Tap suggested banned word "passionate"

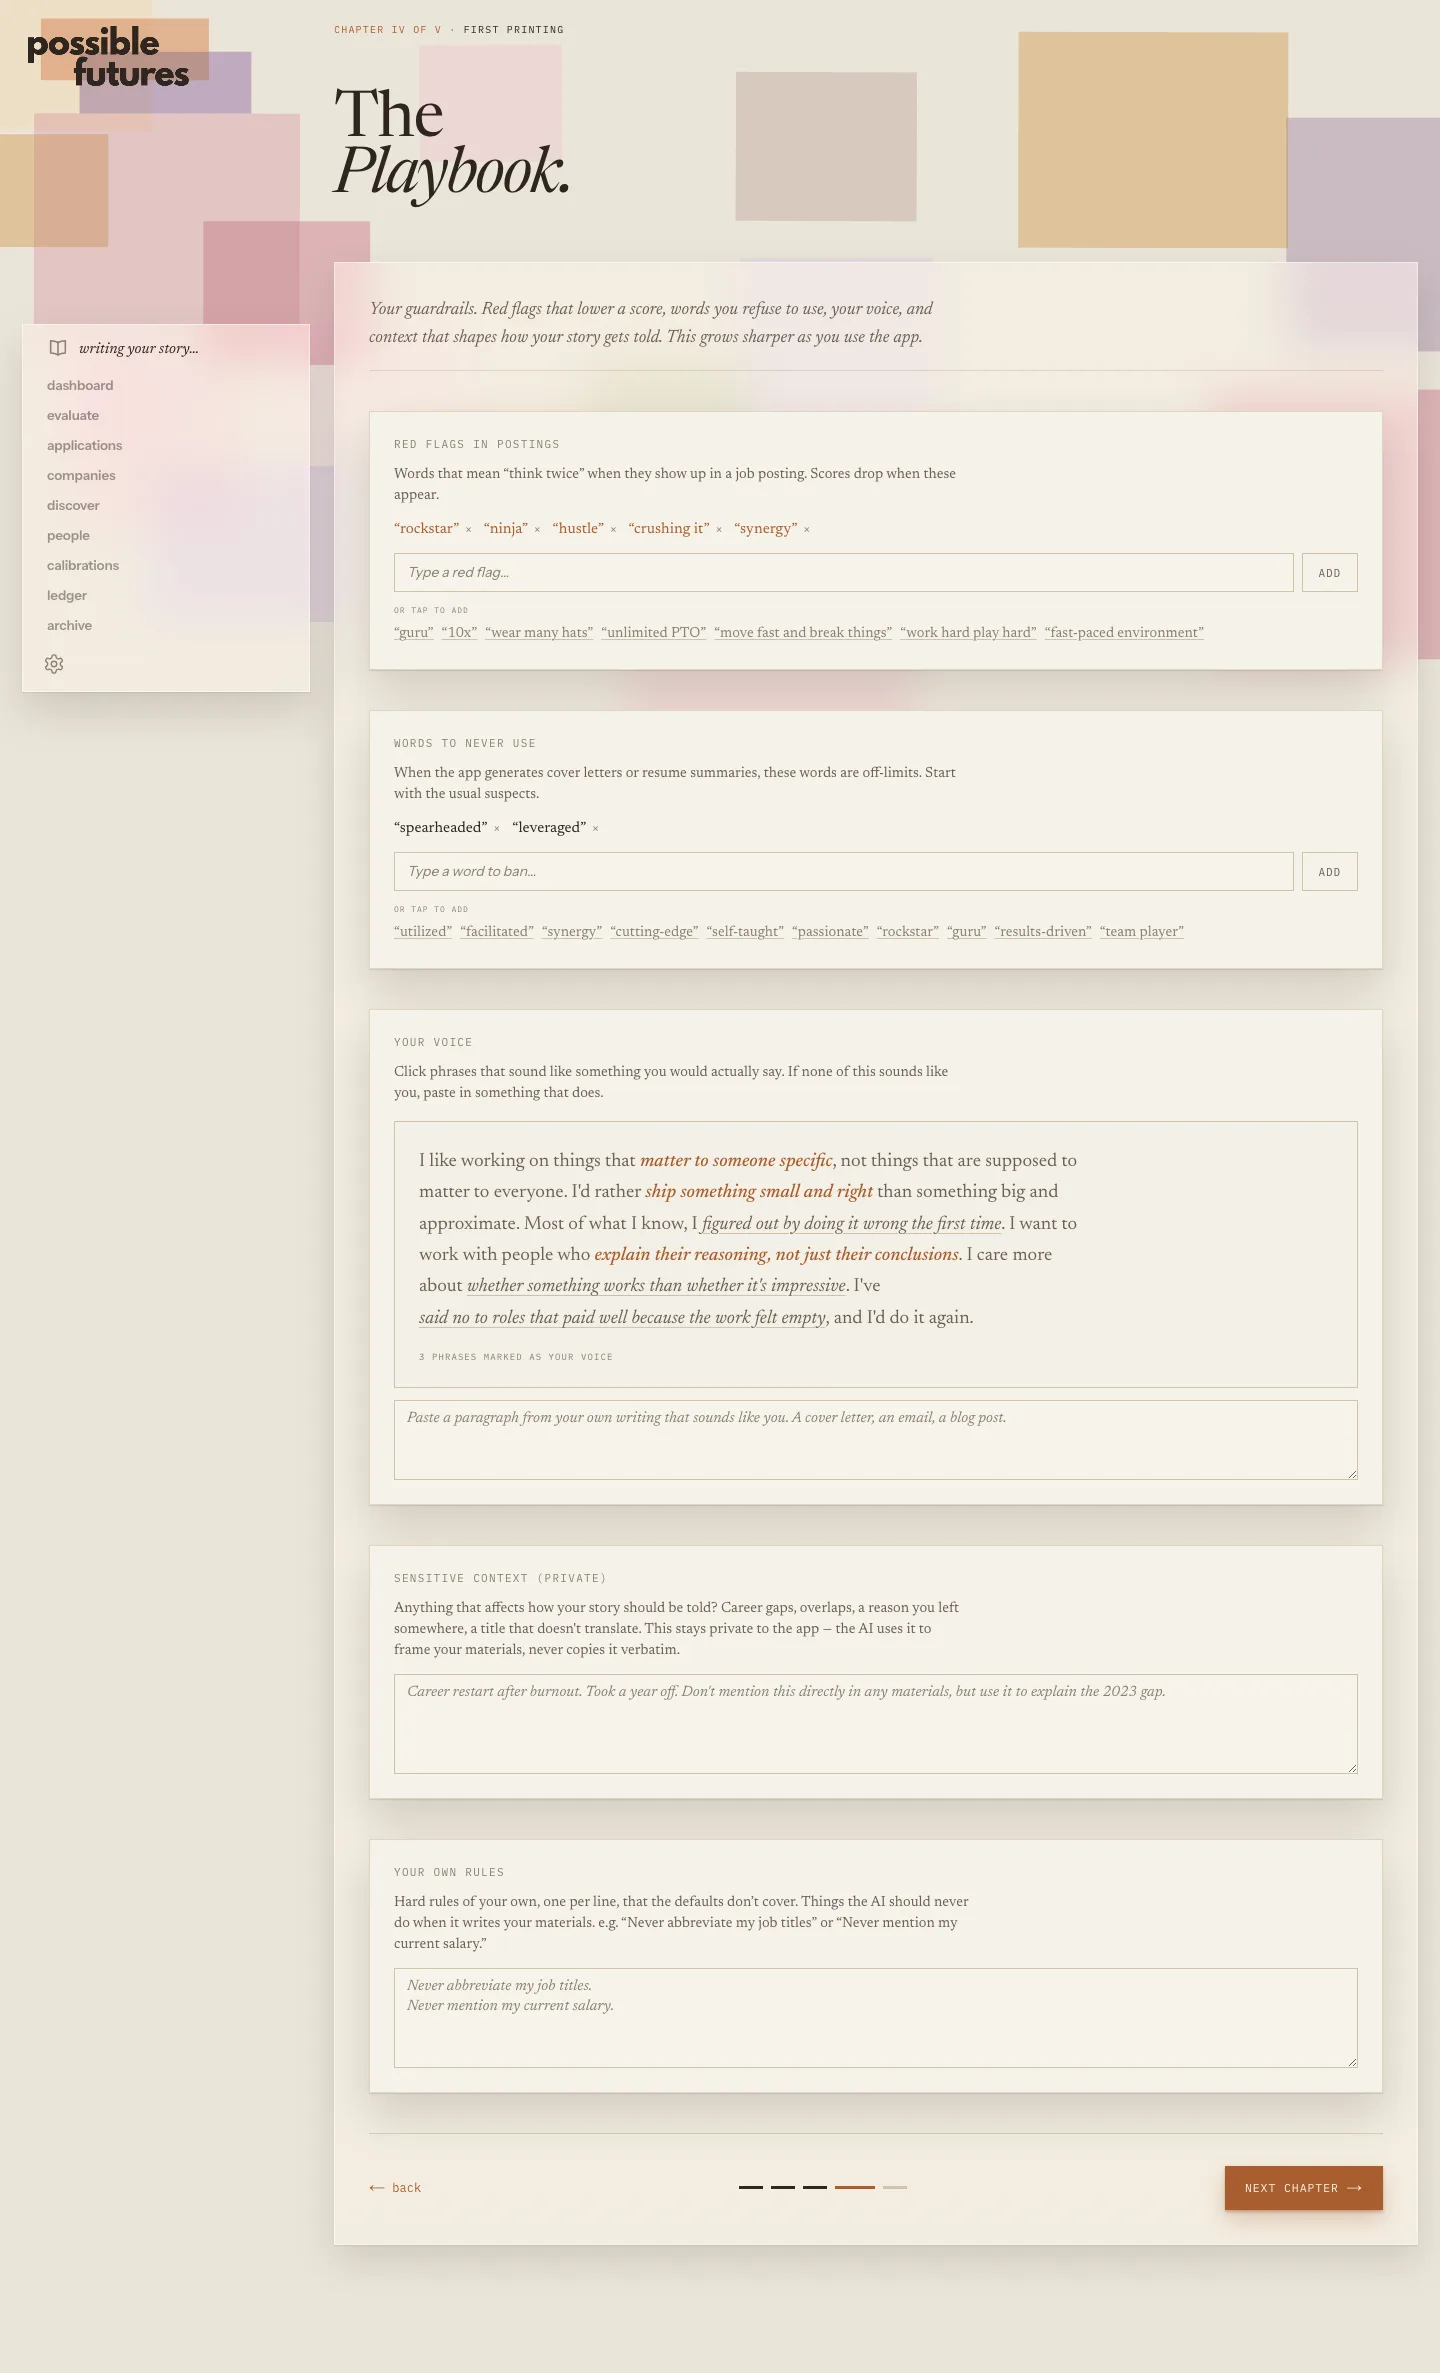click(x=830, y=931)
